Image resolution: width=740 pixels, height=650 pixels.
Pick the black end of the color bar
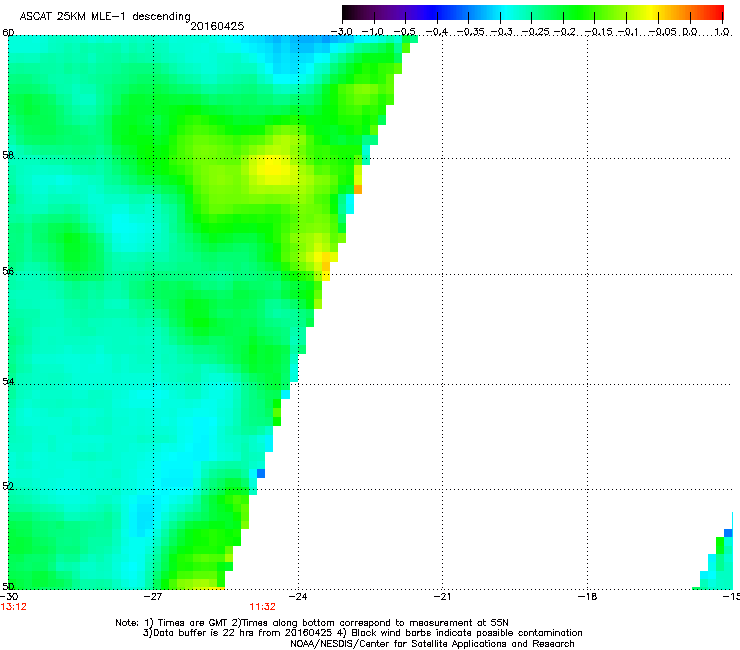pos(348,13)
